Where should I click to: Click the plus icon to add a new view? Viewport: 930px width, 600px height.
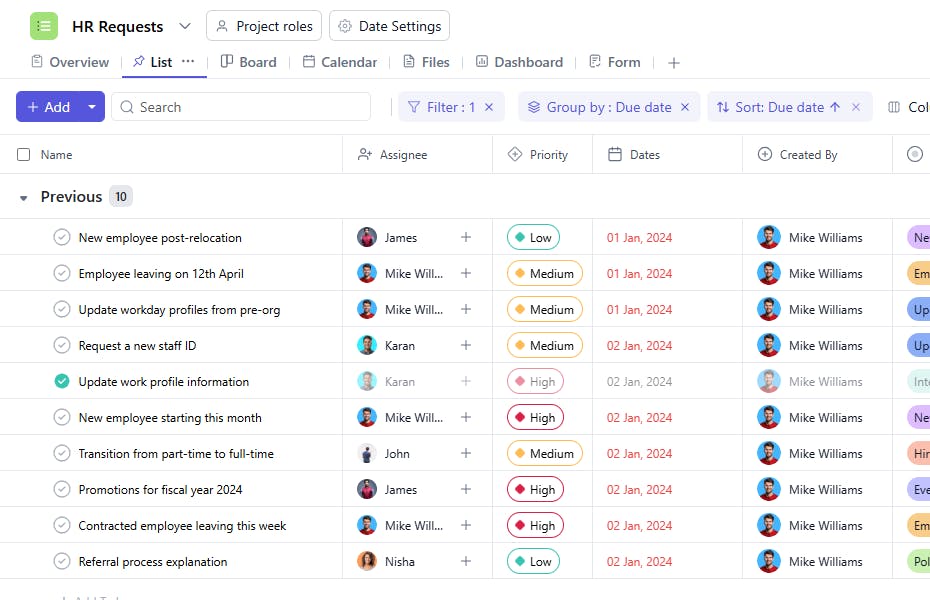[674, 63]
